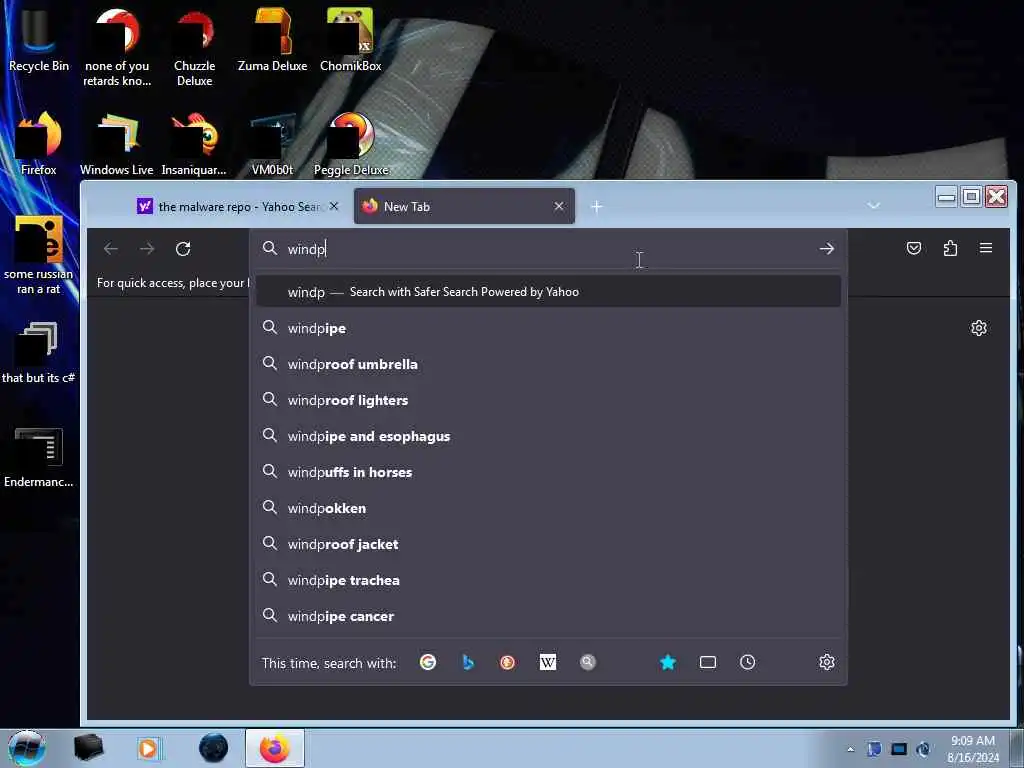Choose 'windproof umbrella' suggestion
The image size is (1024, 768).
click(x=549, y=364)
